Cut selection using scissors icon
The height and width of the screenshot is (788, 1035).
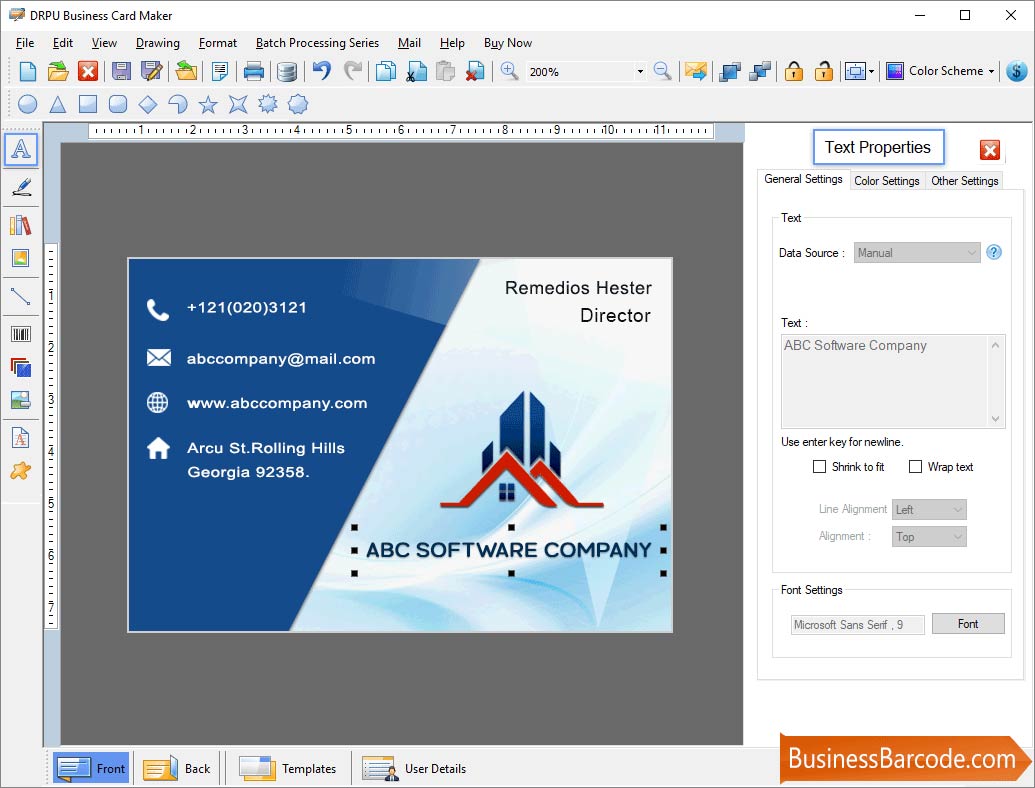pyautogui.click(x=417, y=71)
